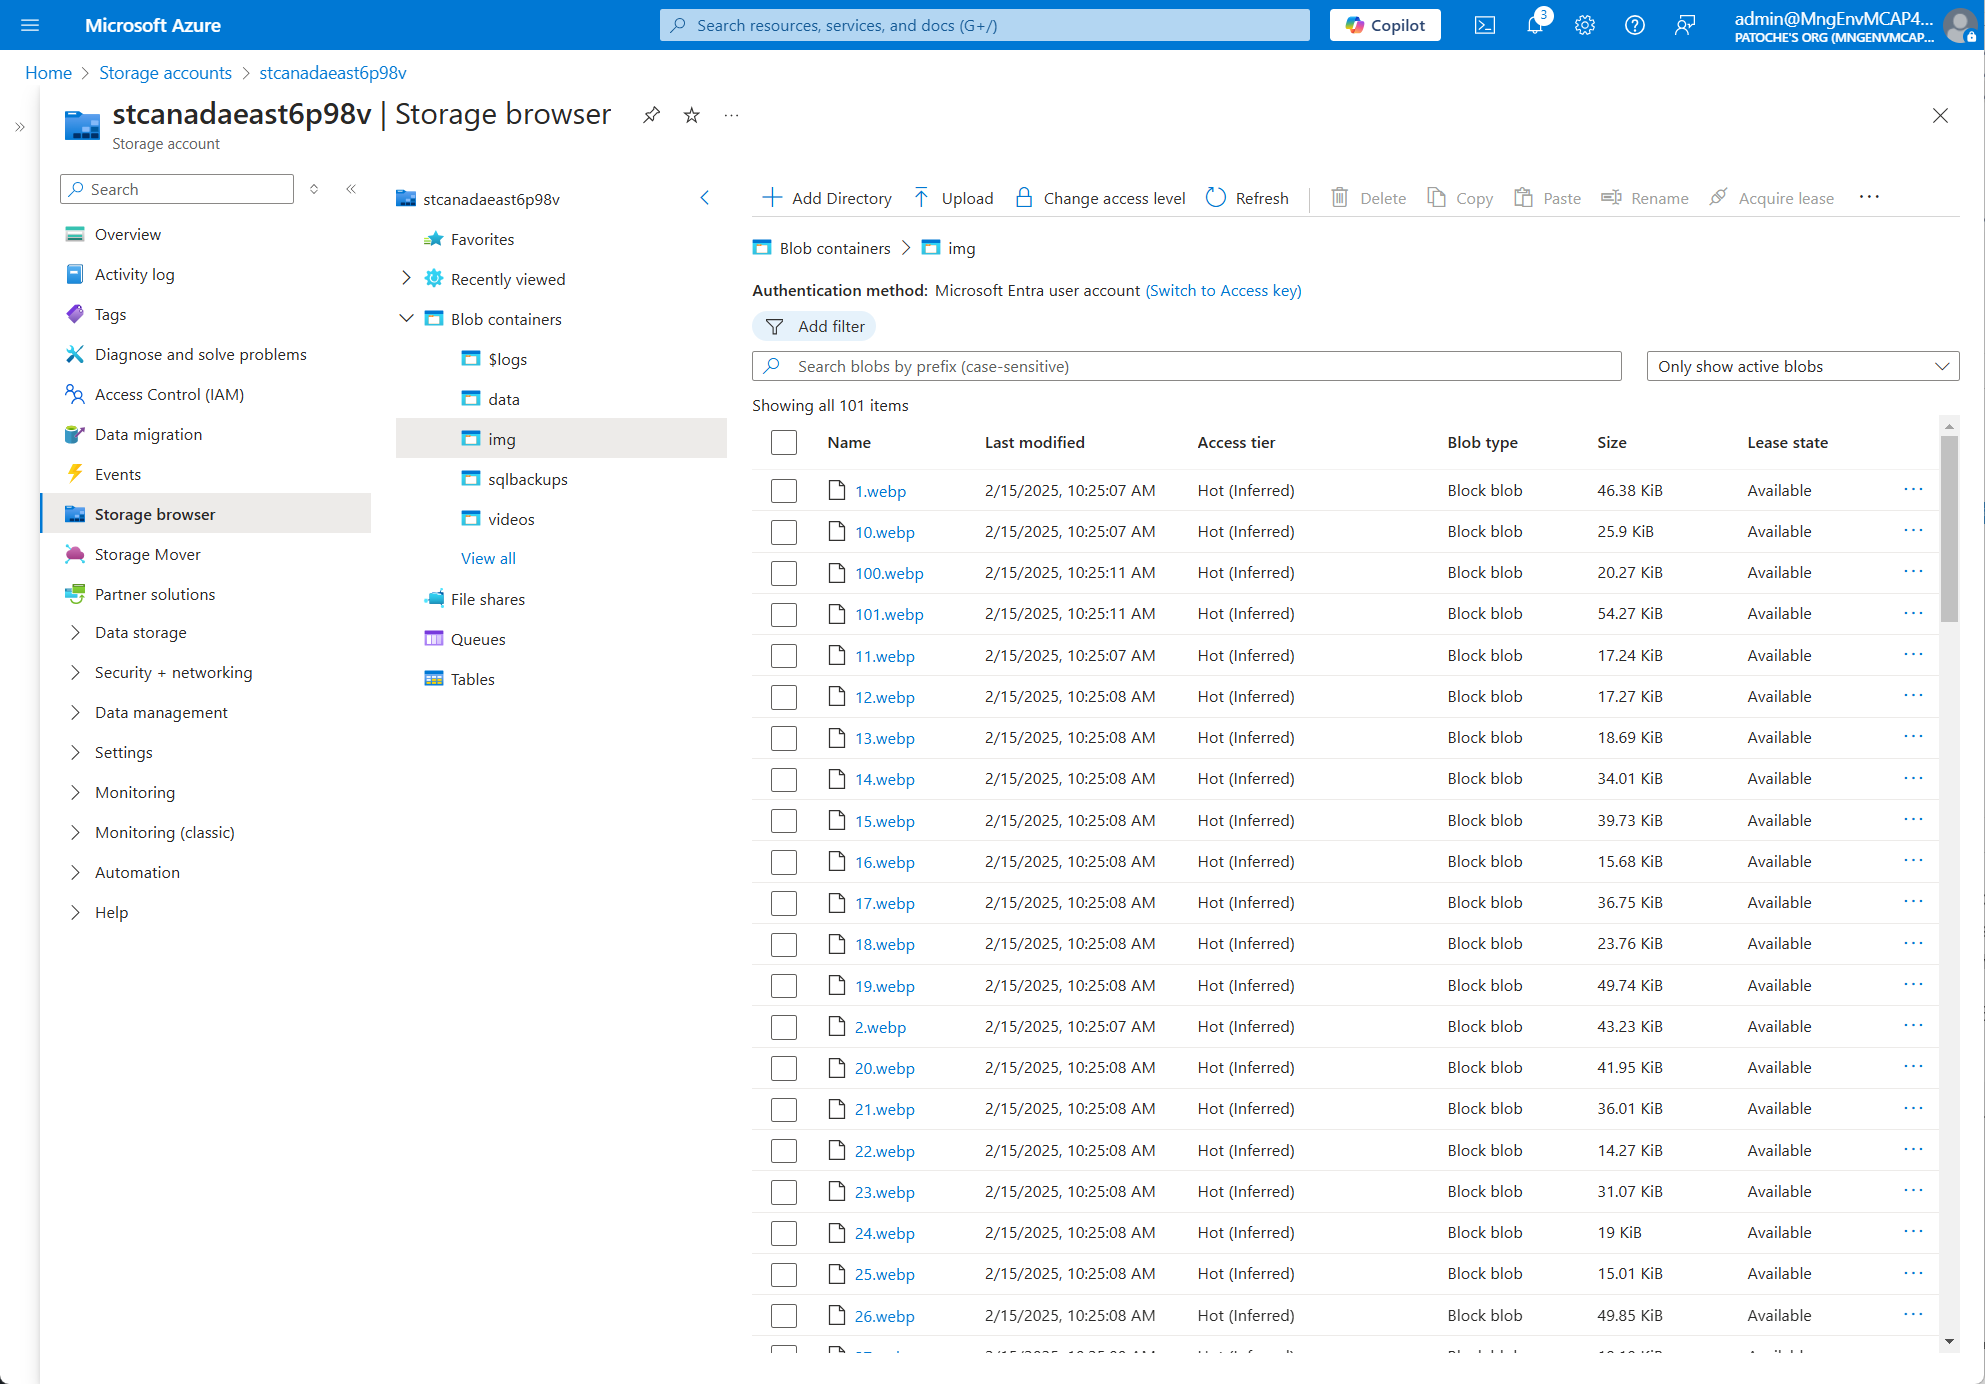Check the select-all blobs checkbox
1985x1384 pixels.
(x=783, y=442)
